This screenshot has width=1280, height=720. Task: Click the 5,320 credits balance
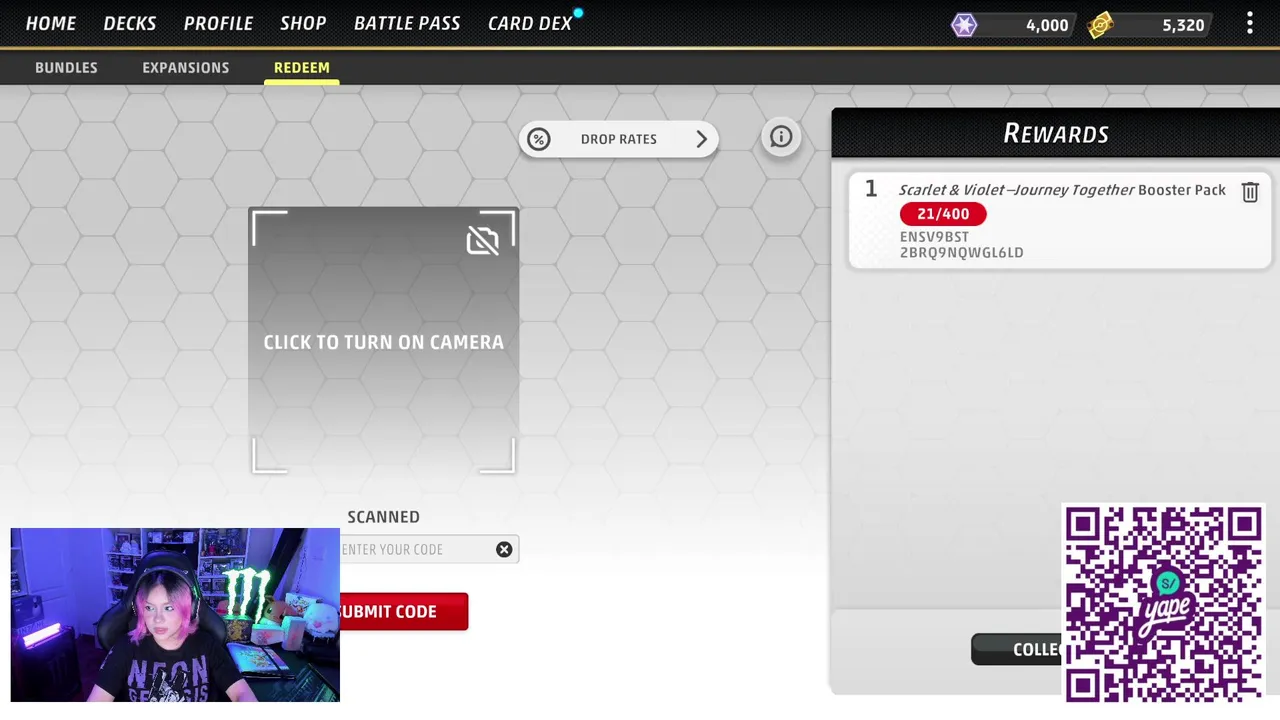click(x=1183, y=25)
